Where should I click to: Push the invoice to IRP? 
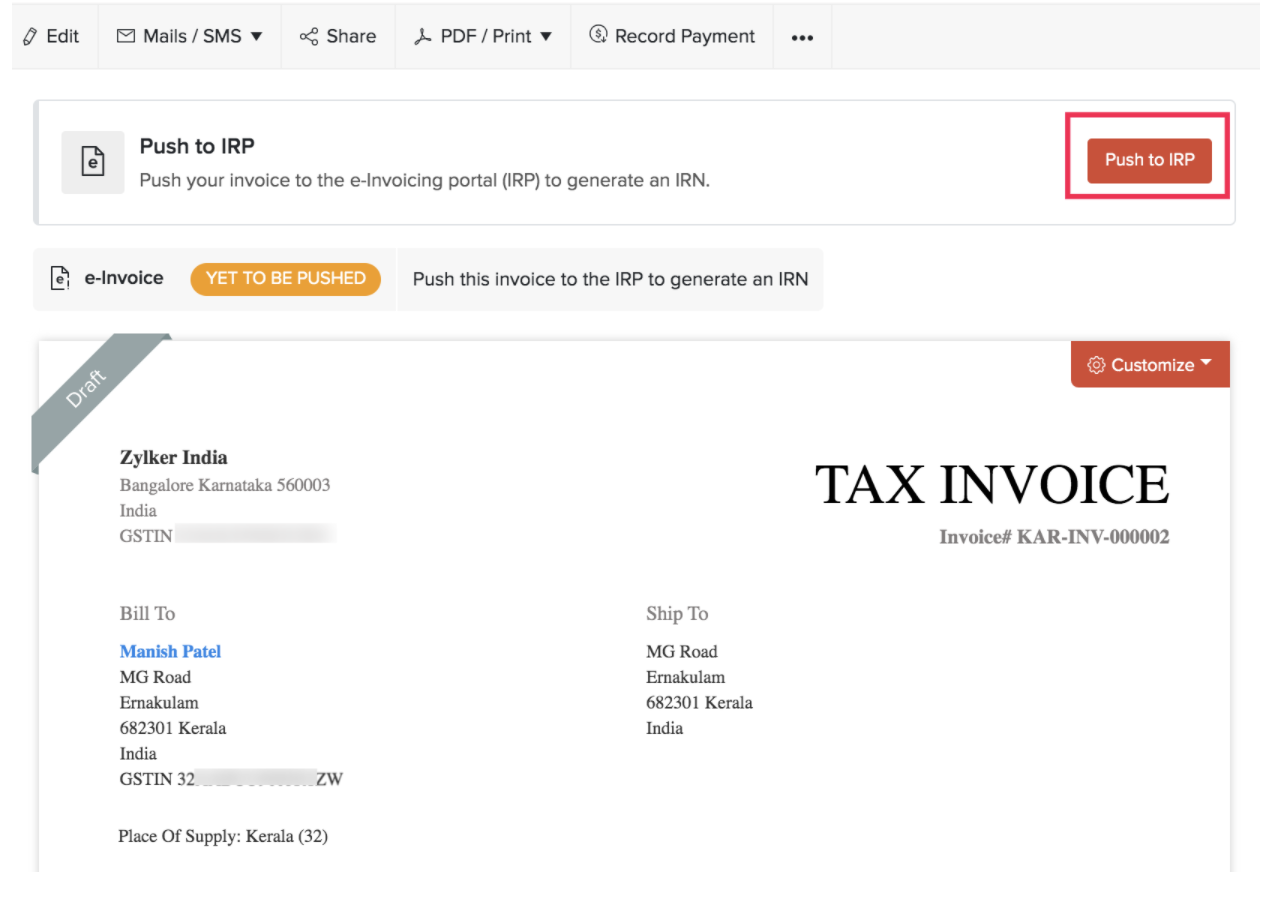1148,160
